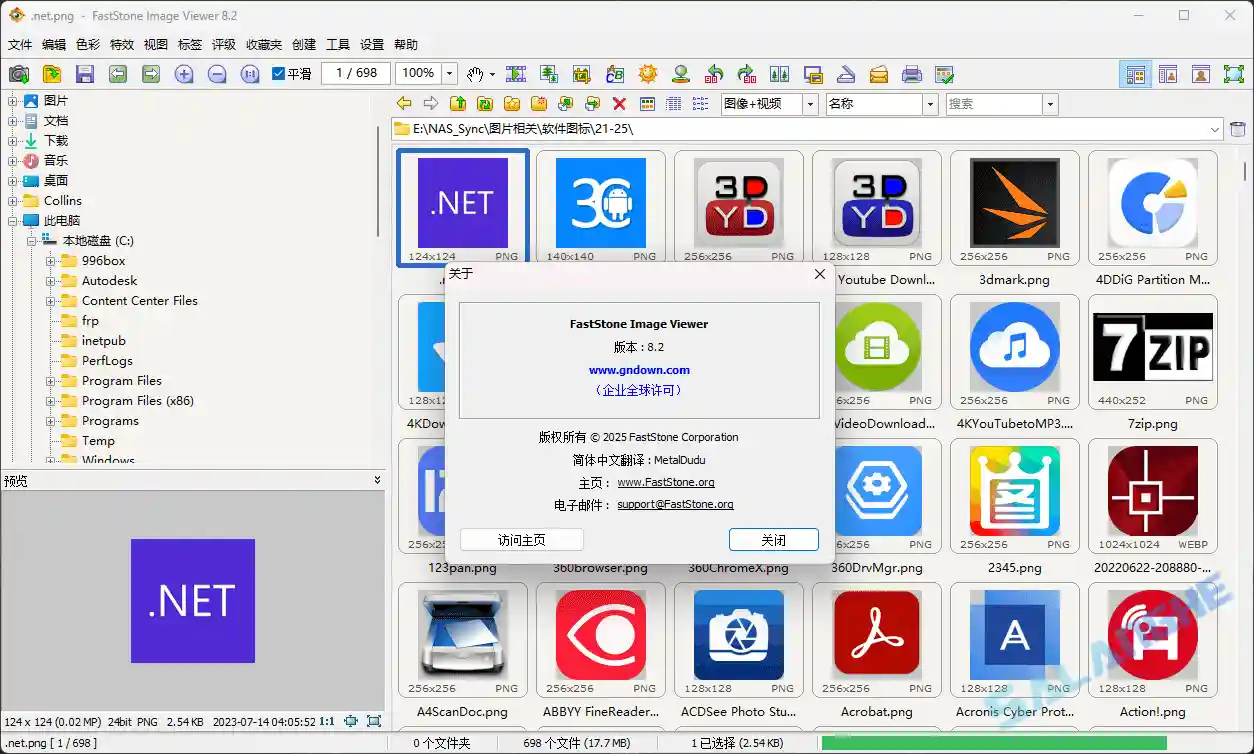Viewport: 1254px width, 754px height.
Task: Click the green fullscreen view icon
Action: (x=1234, y=73)
